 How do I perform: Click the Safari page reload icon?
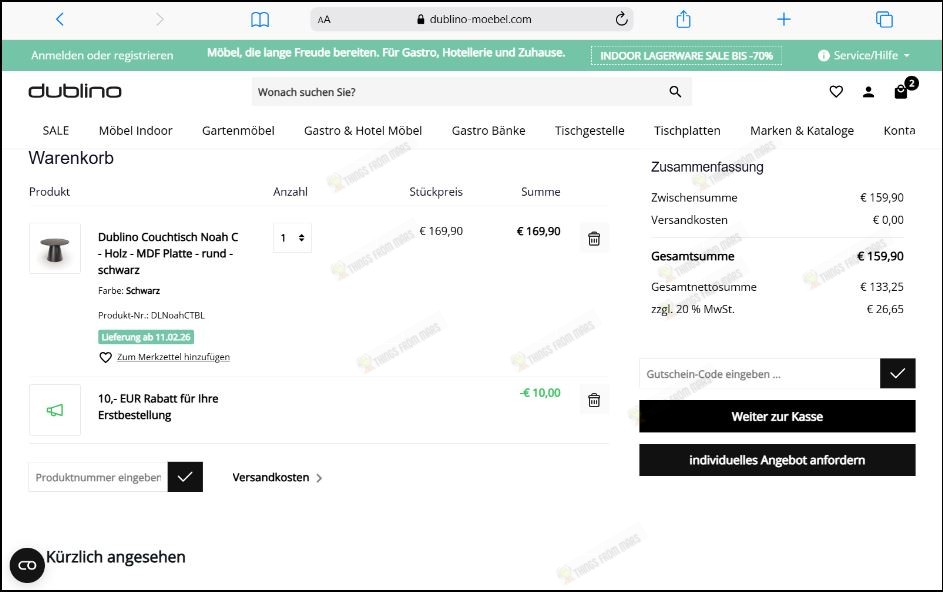[620, 18]
